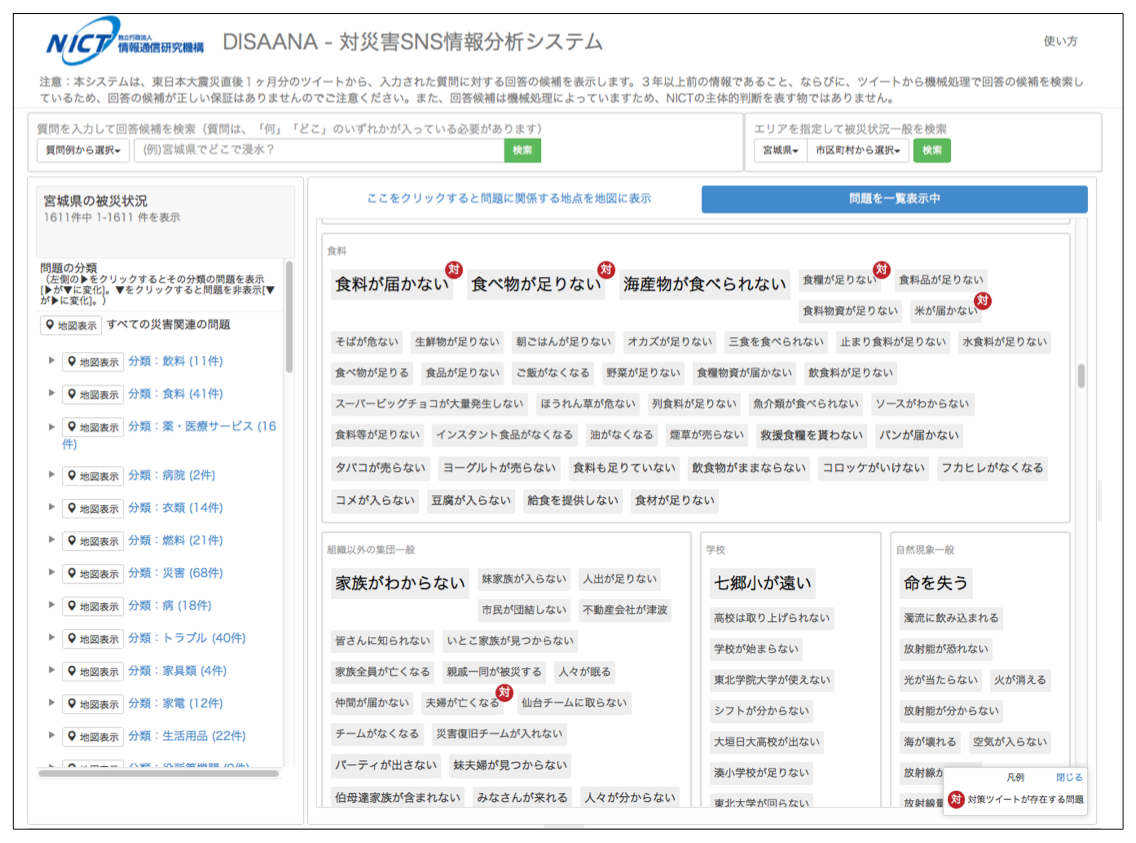
Task: Close the legend with 閉じる
Action: point(1069,777)
